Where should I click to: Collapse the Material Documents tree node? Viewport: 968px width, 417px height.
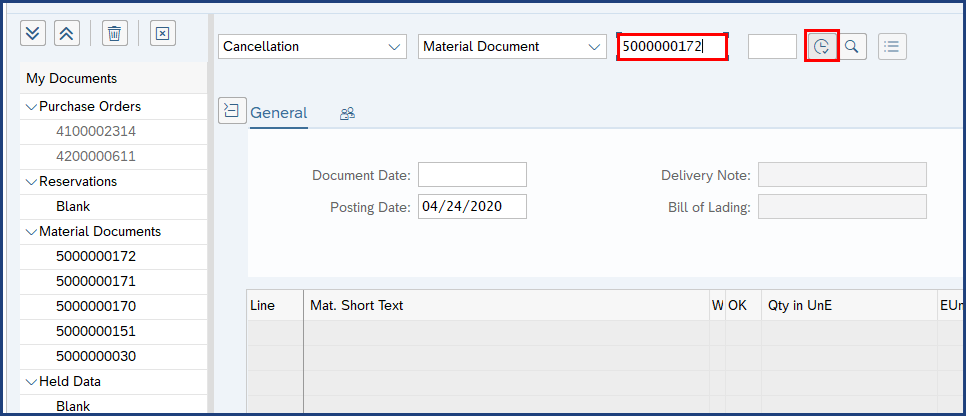coord(31,232)
